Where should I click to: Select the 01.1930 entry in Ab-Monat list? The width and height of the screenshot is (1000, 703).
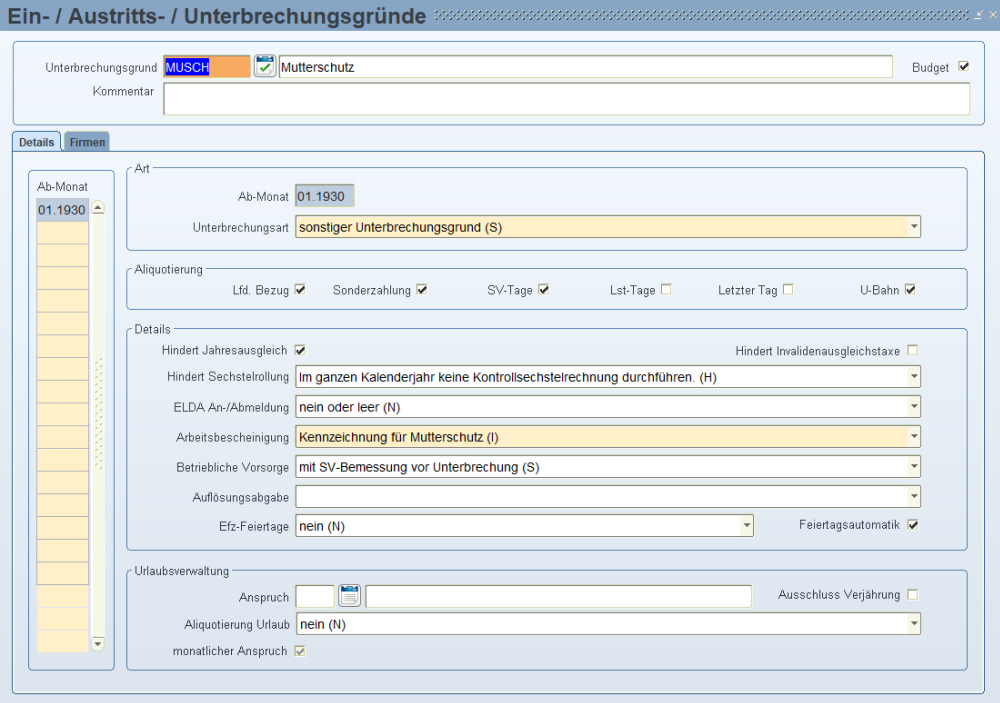[62, 210]
